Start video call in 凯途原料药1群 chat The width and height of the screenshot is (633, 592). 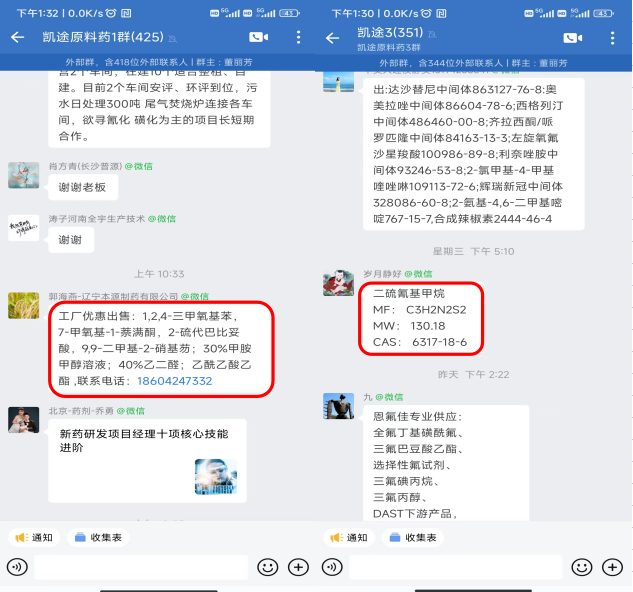[x=258, y=37]
